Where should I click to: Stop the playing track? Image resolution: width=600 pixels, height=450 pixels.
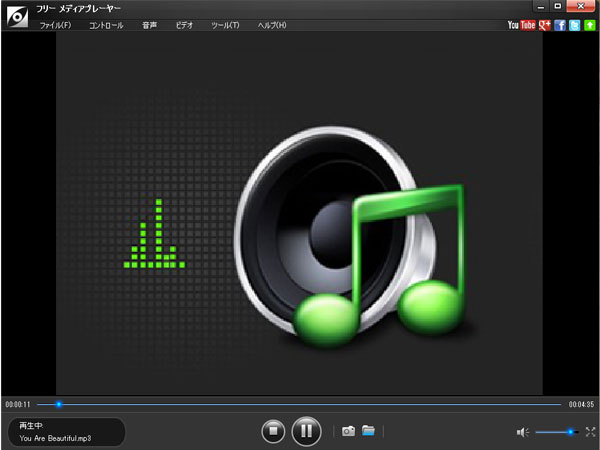(273, 431)
